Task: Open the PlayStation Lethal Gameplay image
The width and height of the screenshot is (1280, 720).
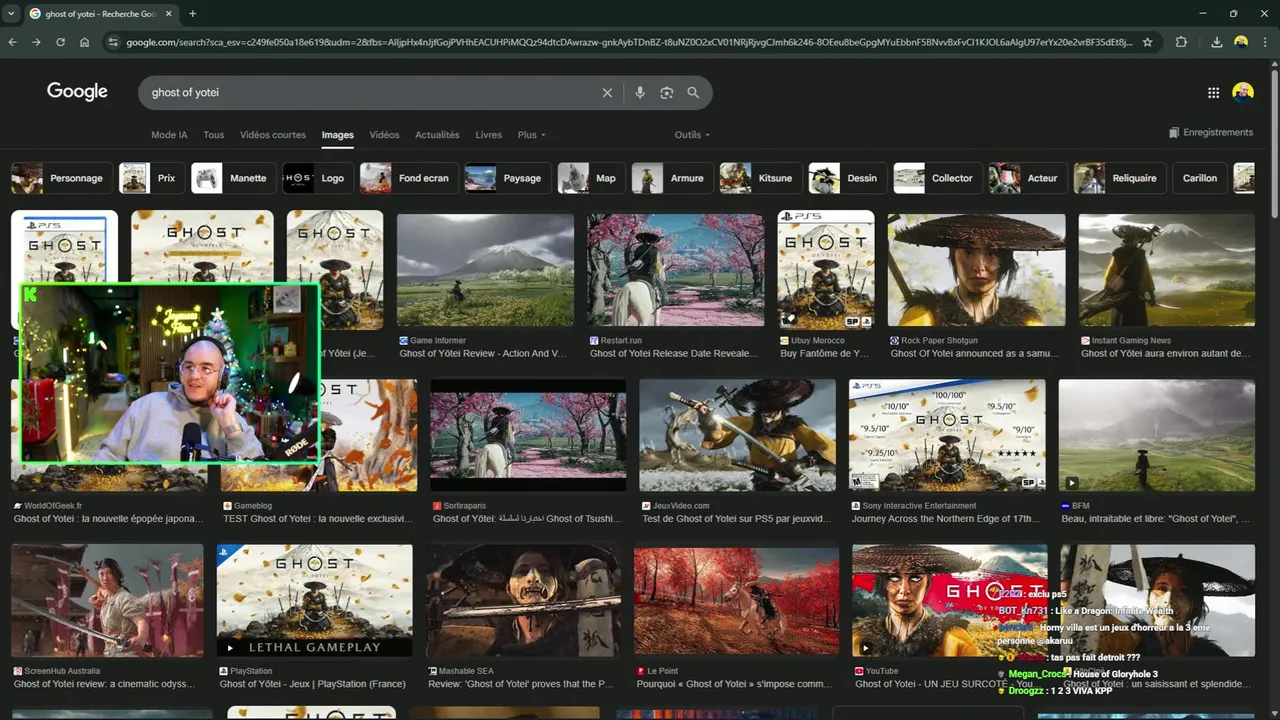Action: (x=314, y=600)
